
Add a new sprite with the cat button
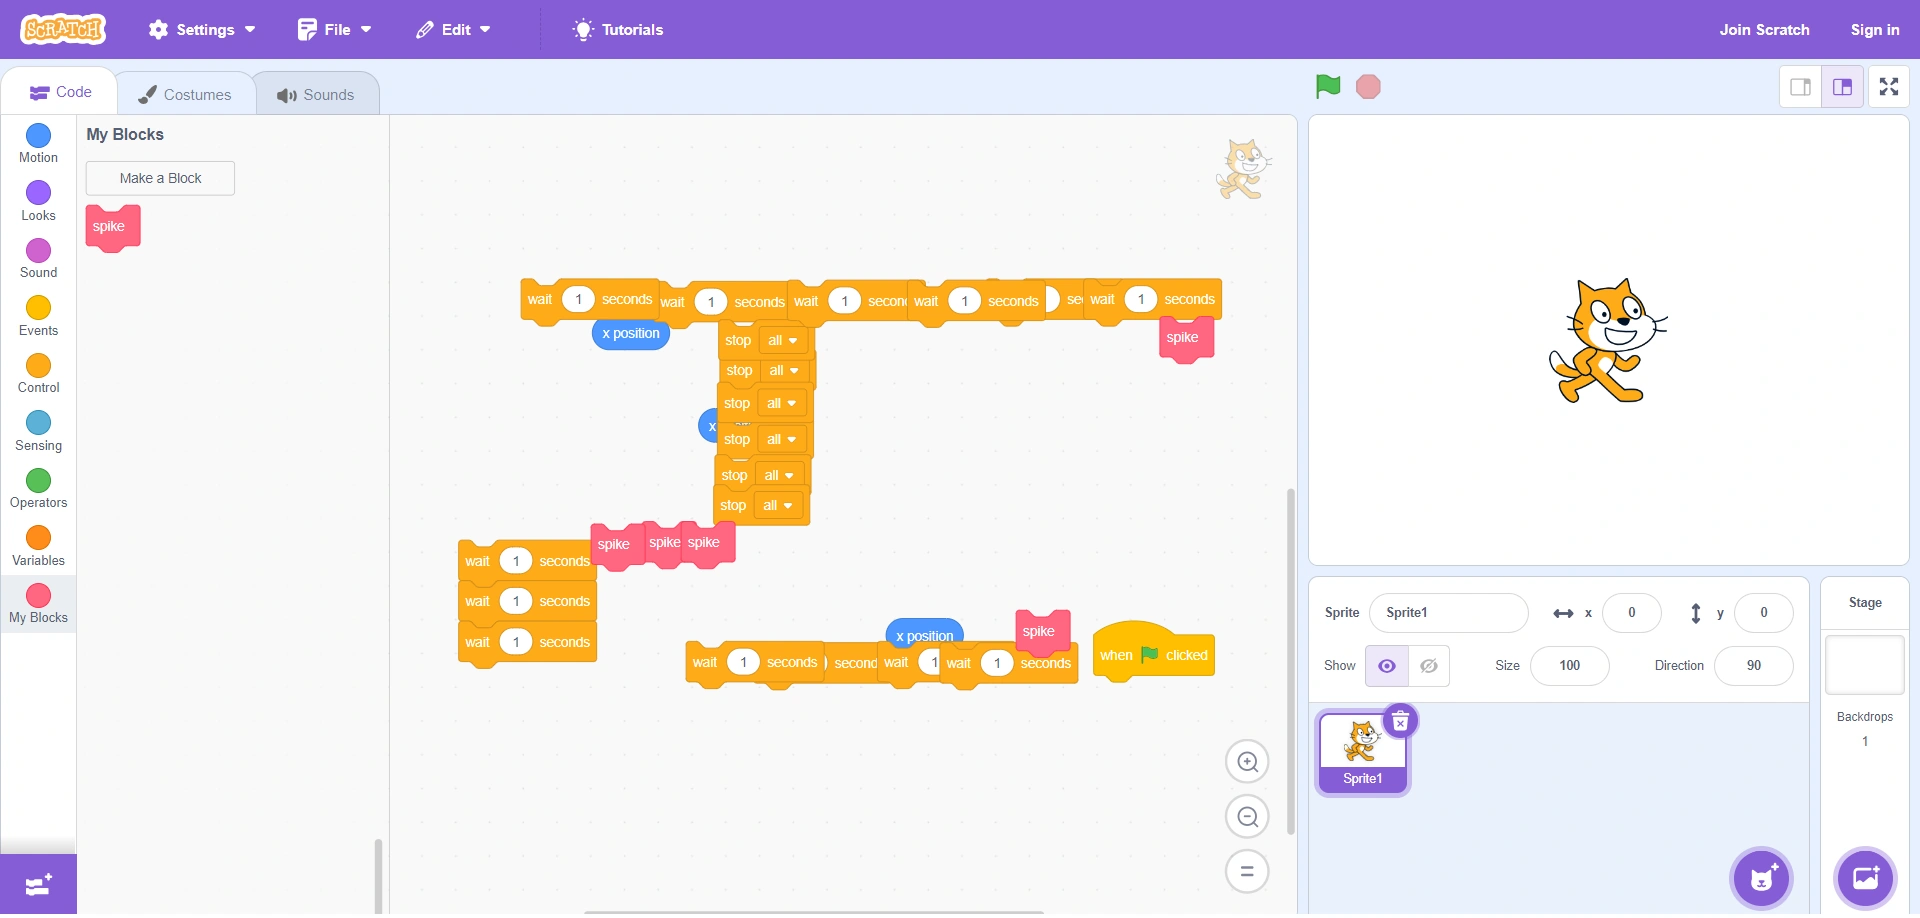(1760, 878)
